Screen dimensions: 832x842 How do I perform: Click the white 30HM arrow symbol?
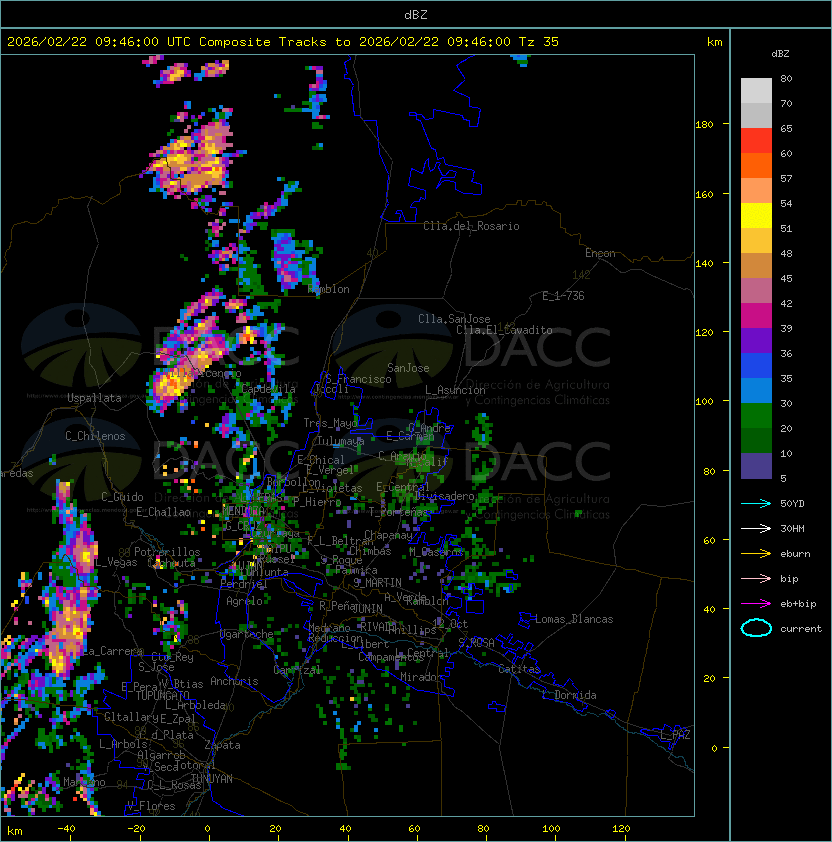(x=756, y=528)
